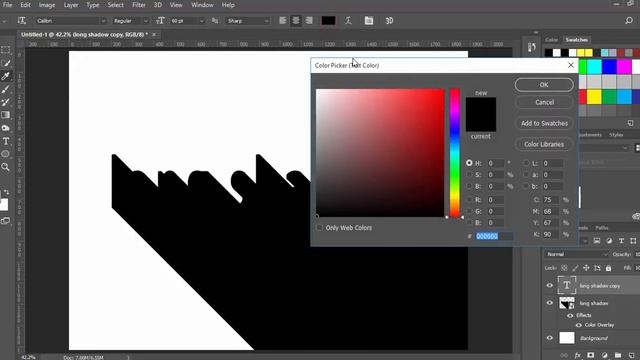Click Right align text icon

point(309,20)
